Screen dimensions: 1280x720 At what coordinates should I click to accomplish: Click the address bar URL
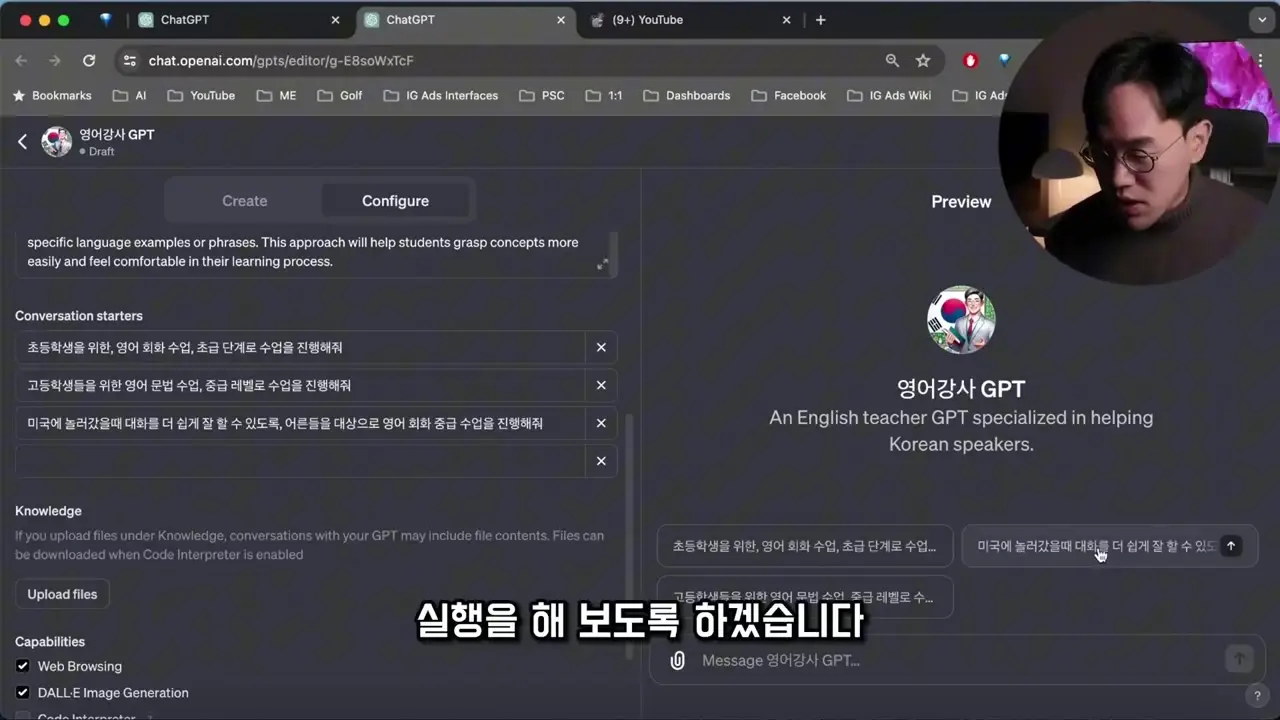[281, 61]
